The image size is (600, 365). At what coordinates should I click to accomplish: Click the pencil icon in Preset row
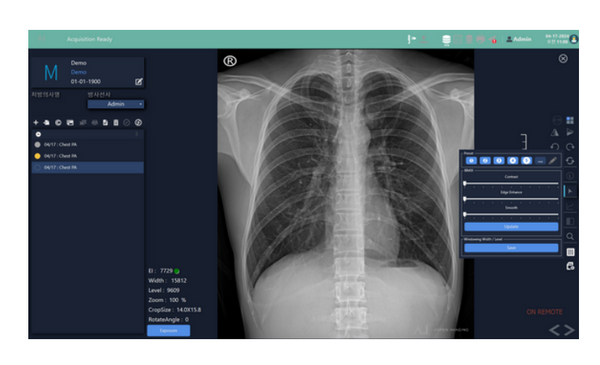[x=553, y=161]
